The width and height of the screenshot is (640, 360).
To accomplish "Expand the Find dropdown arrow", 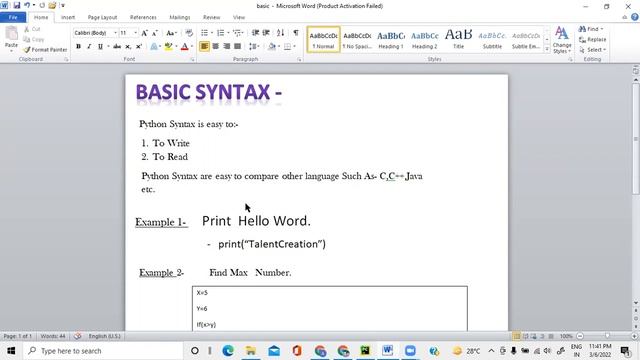I will click(602, 29).
